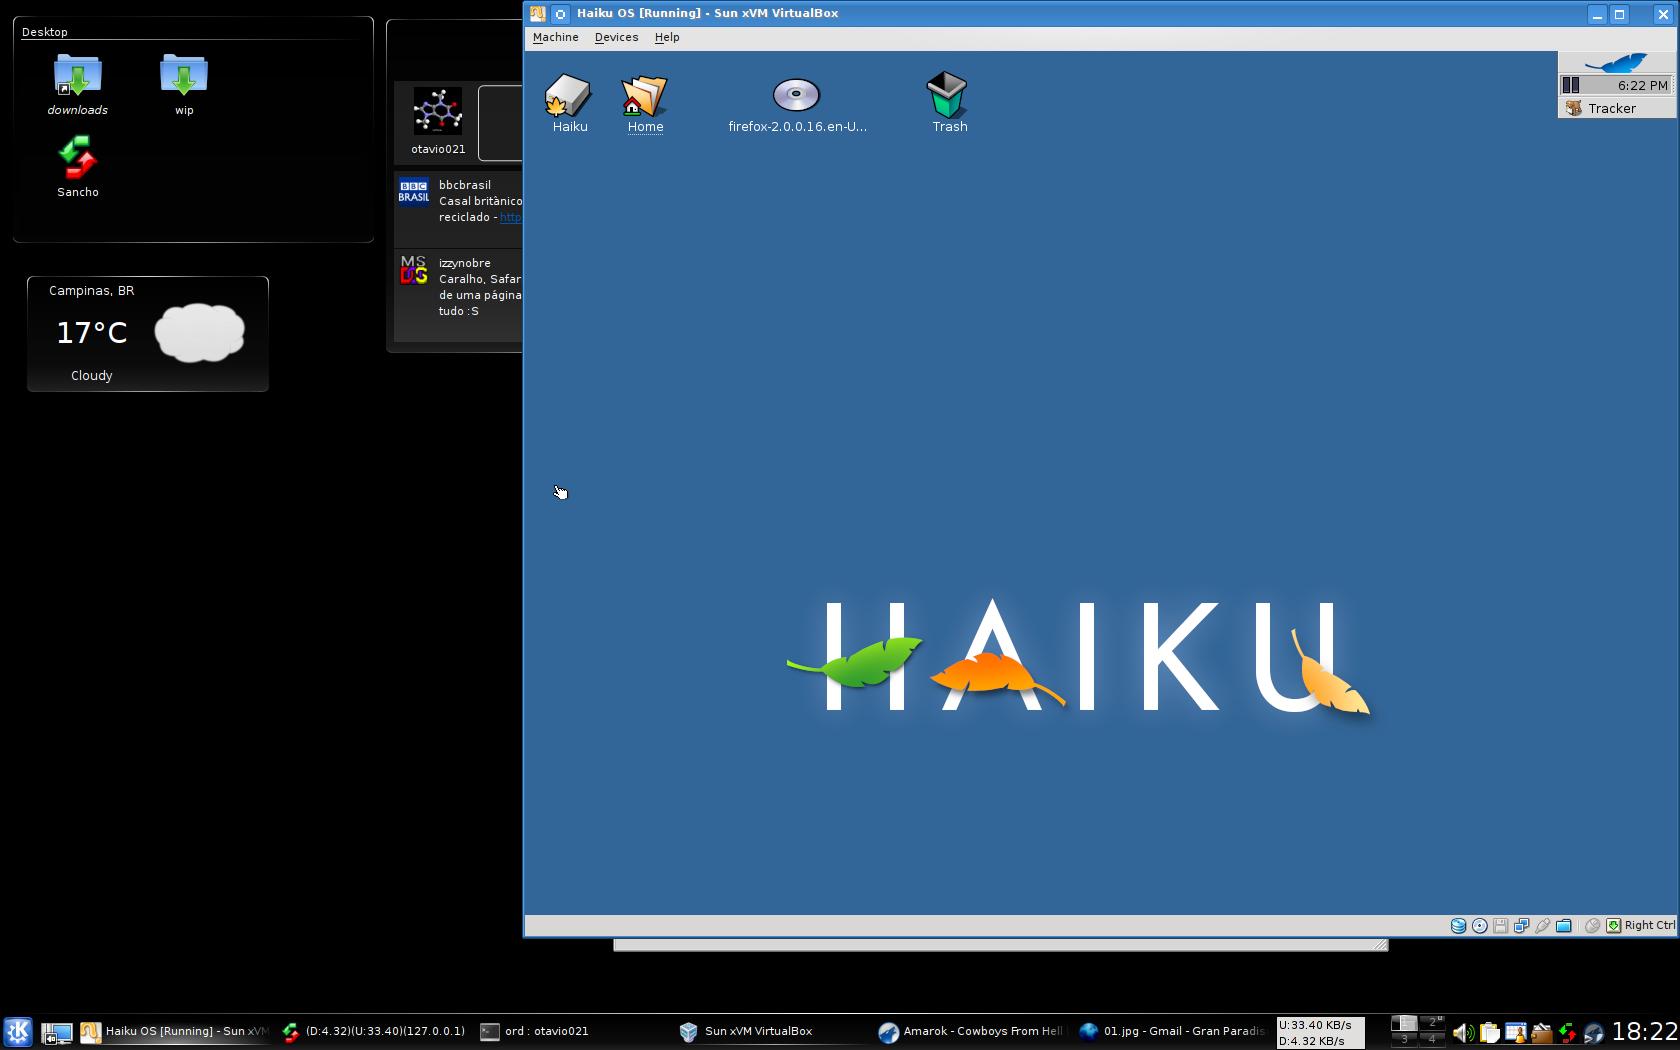This screenshot has height=1050, width=1680.
Task: Switch to the Sancho transfer rates taskbar entry
Action: 374,1032
